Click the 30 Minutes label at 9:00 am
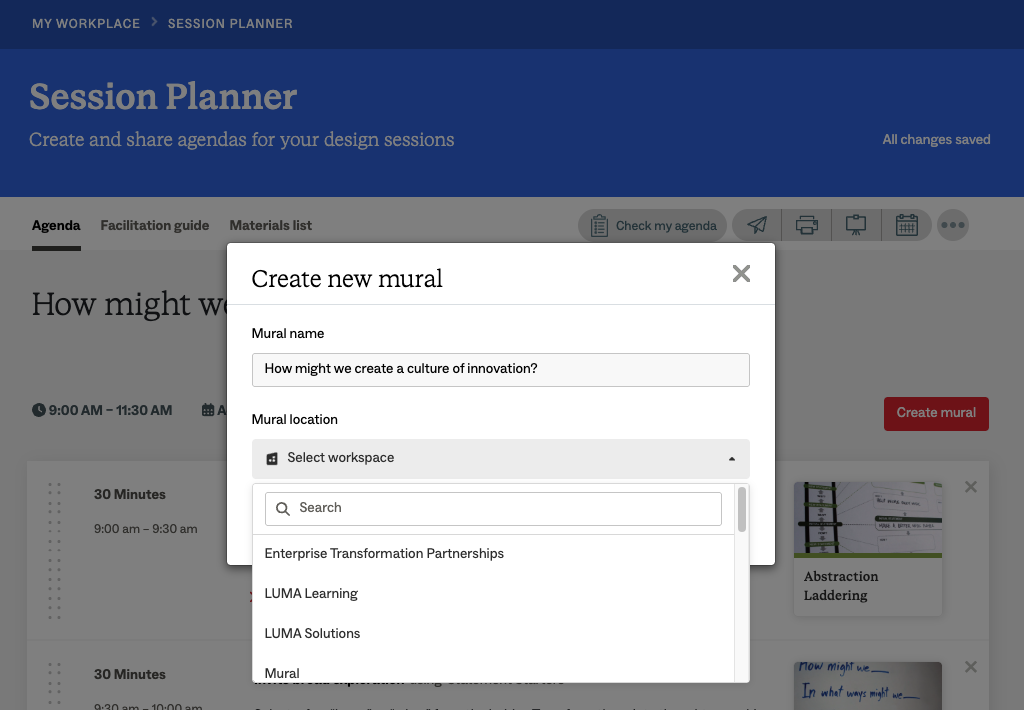This screenshot has width=1024, height=710. click(129, 494)
